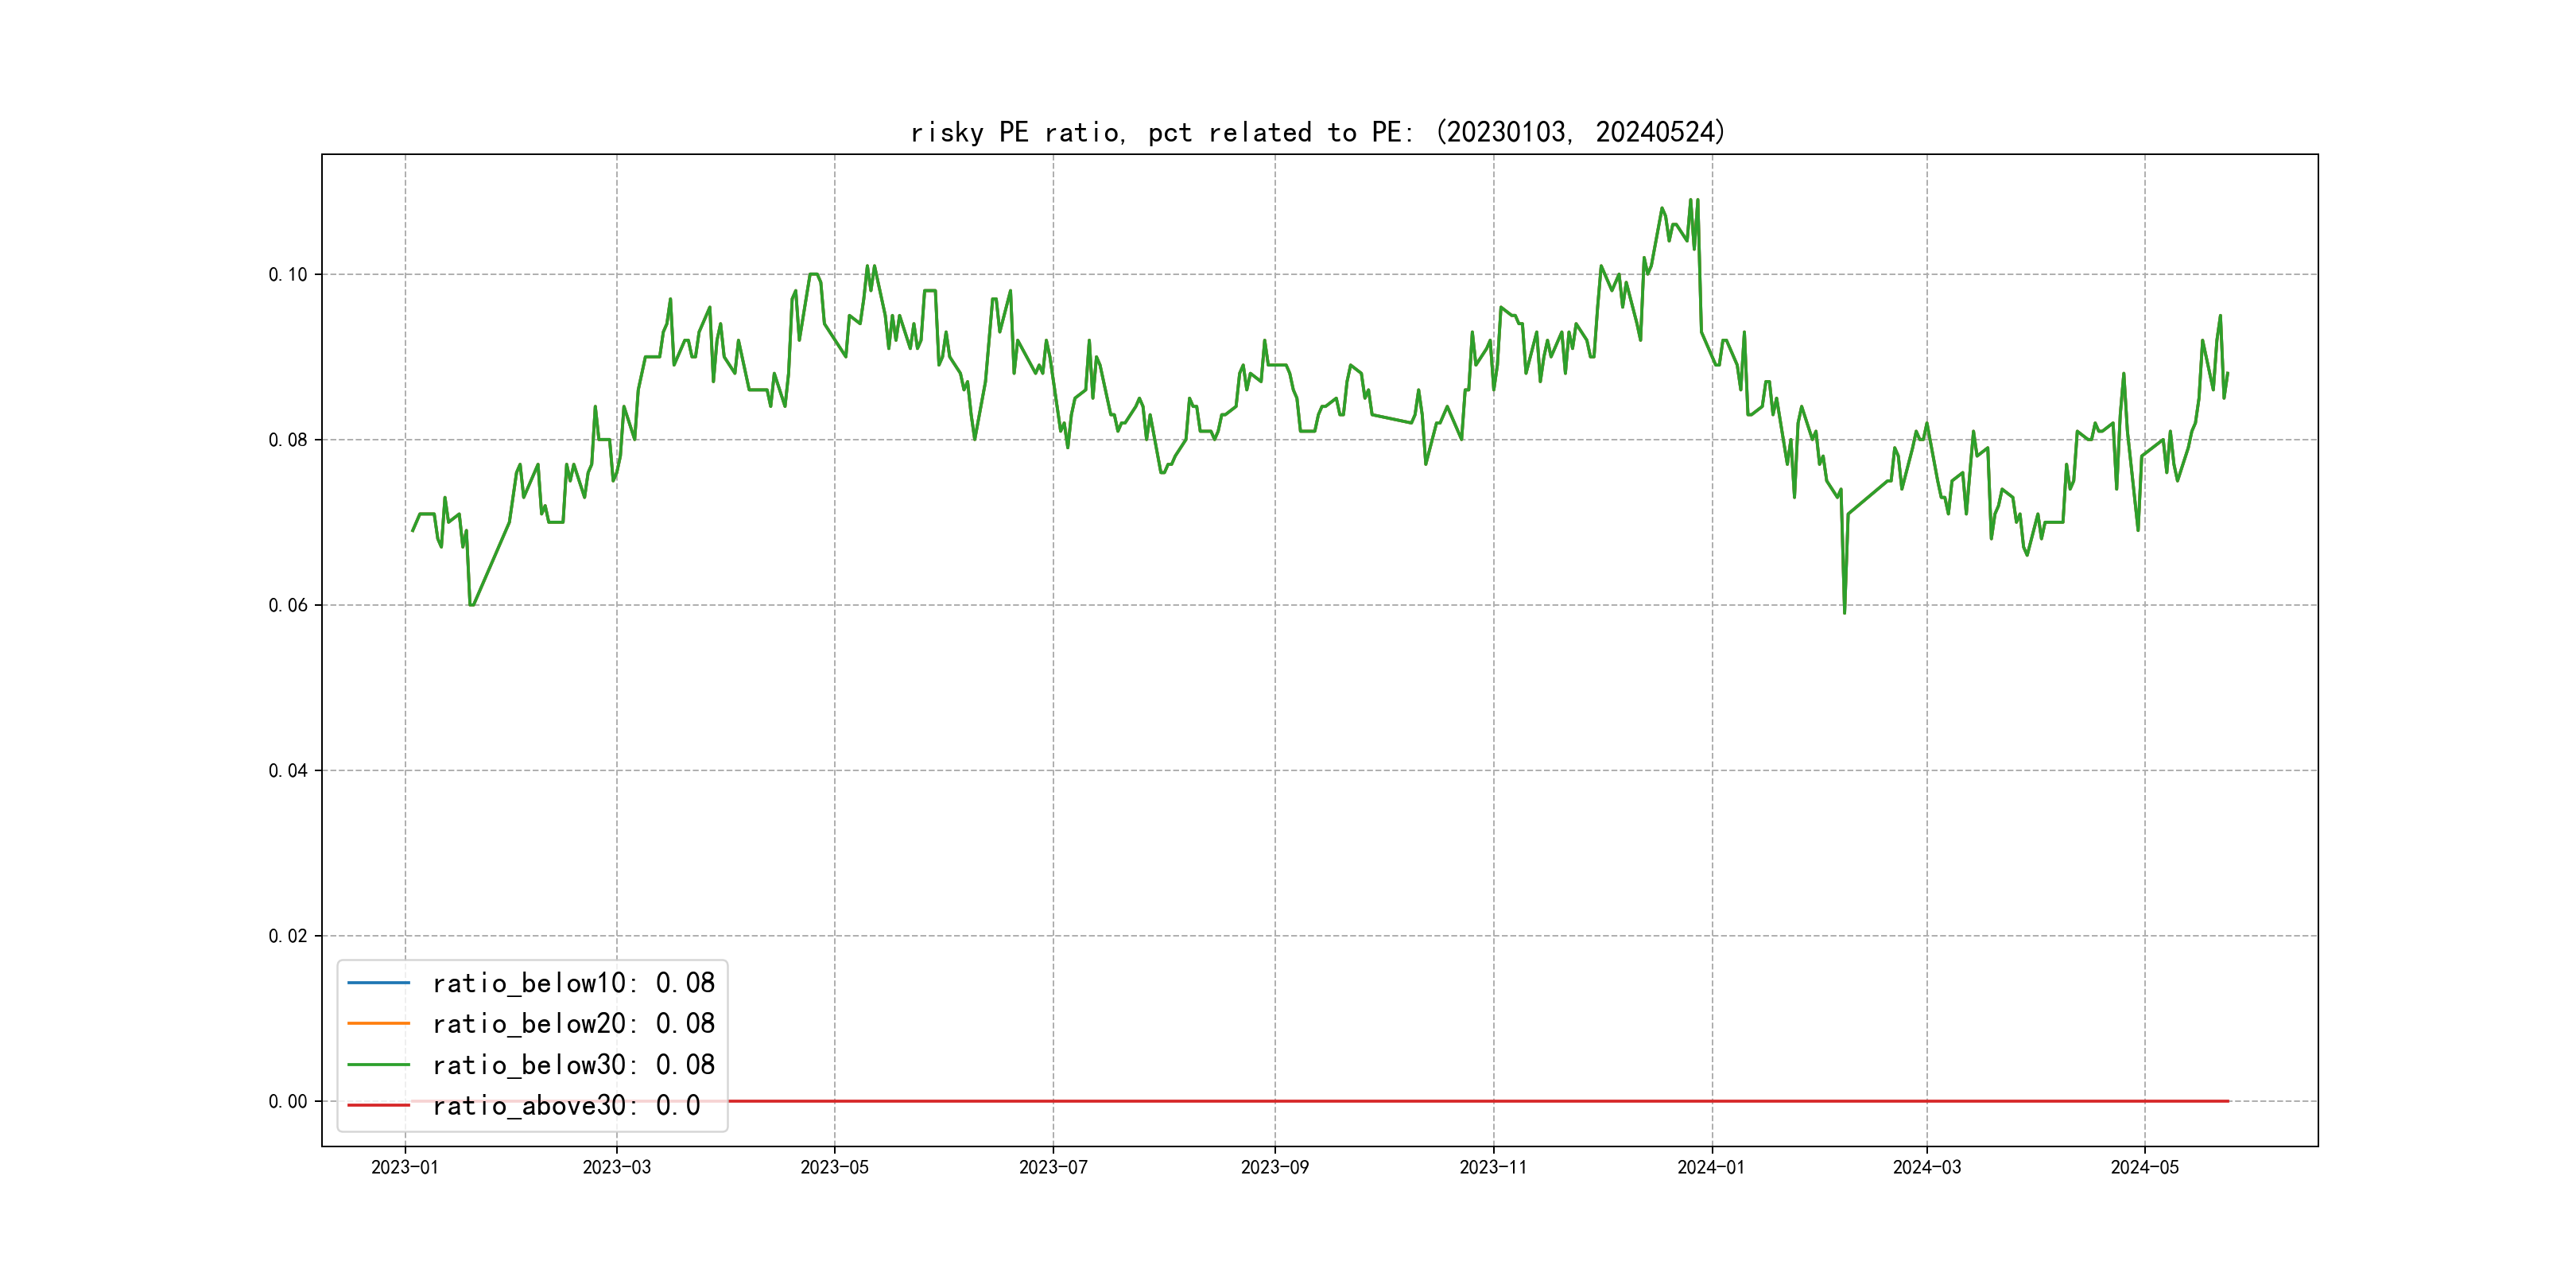Click the ratio_below20 legend label
The width and height of the screenshot is (2576, 1288).
coord(573,1024)
